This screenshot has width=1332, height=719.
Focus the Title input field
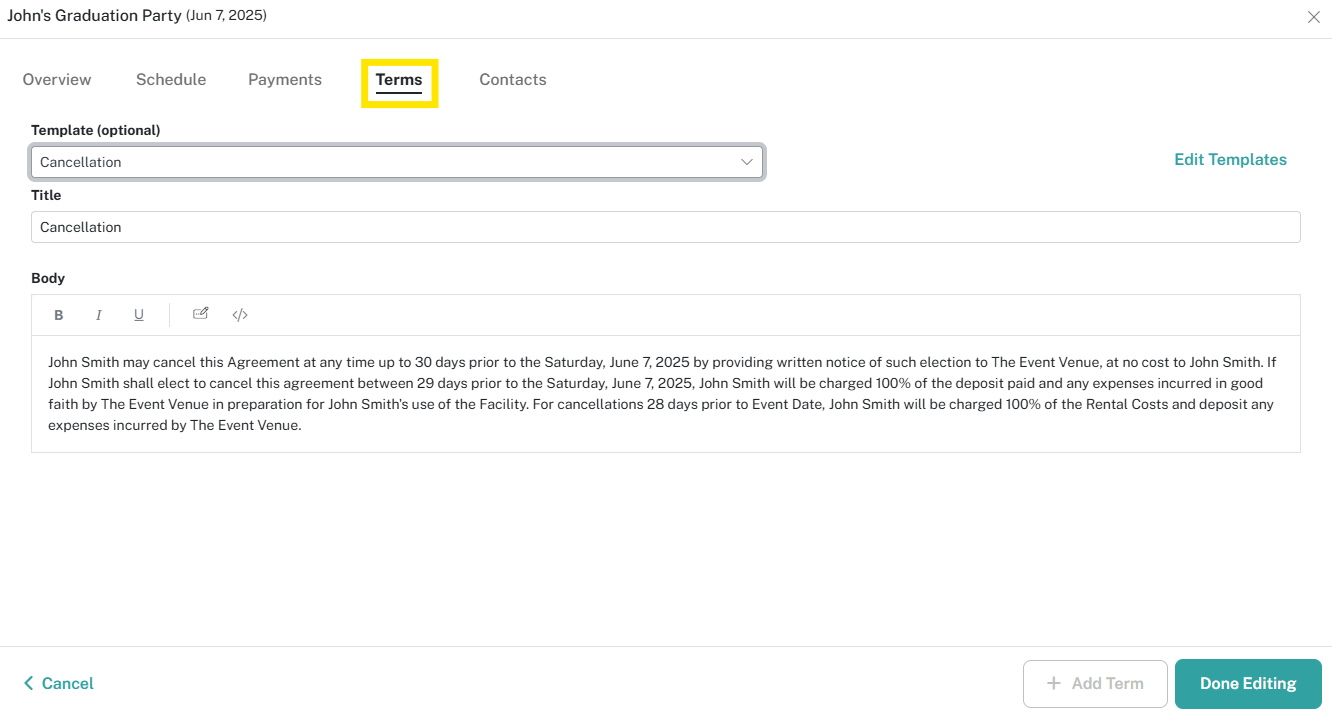pos(666,227)
